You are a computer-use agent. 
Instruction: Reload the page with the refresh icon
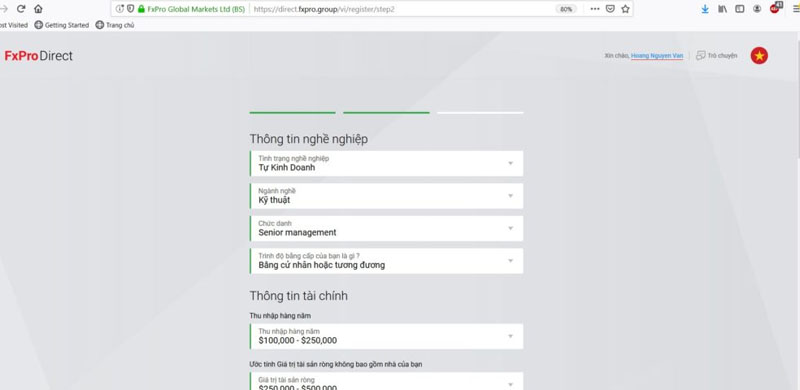coord(21,9)
